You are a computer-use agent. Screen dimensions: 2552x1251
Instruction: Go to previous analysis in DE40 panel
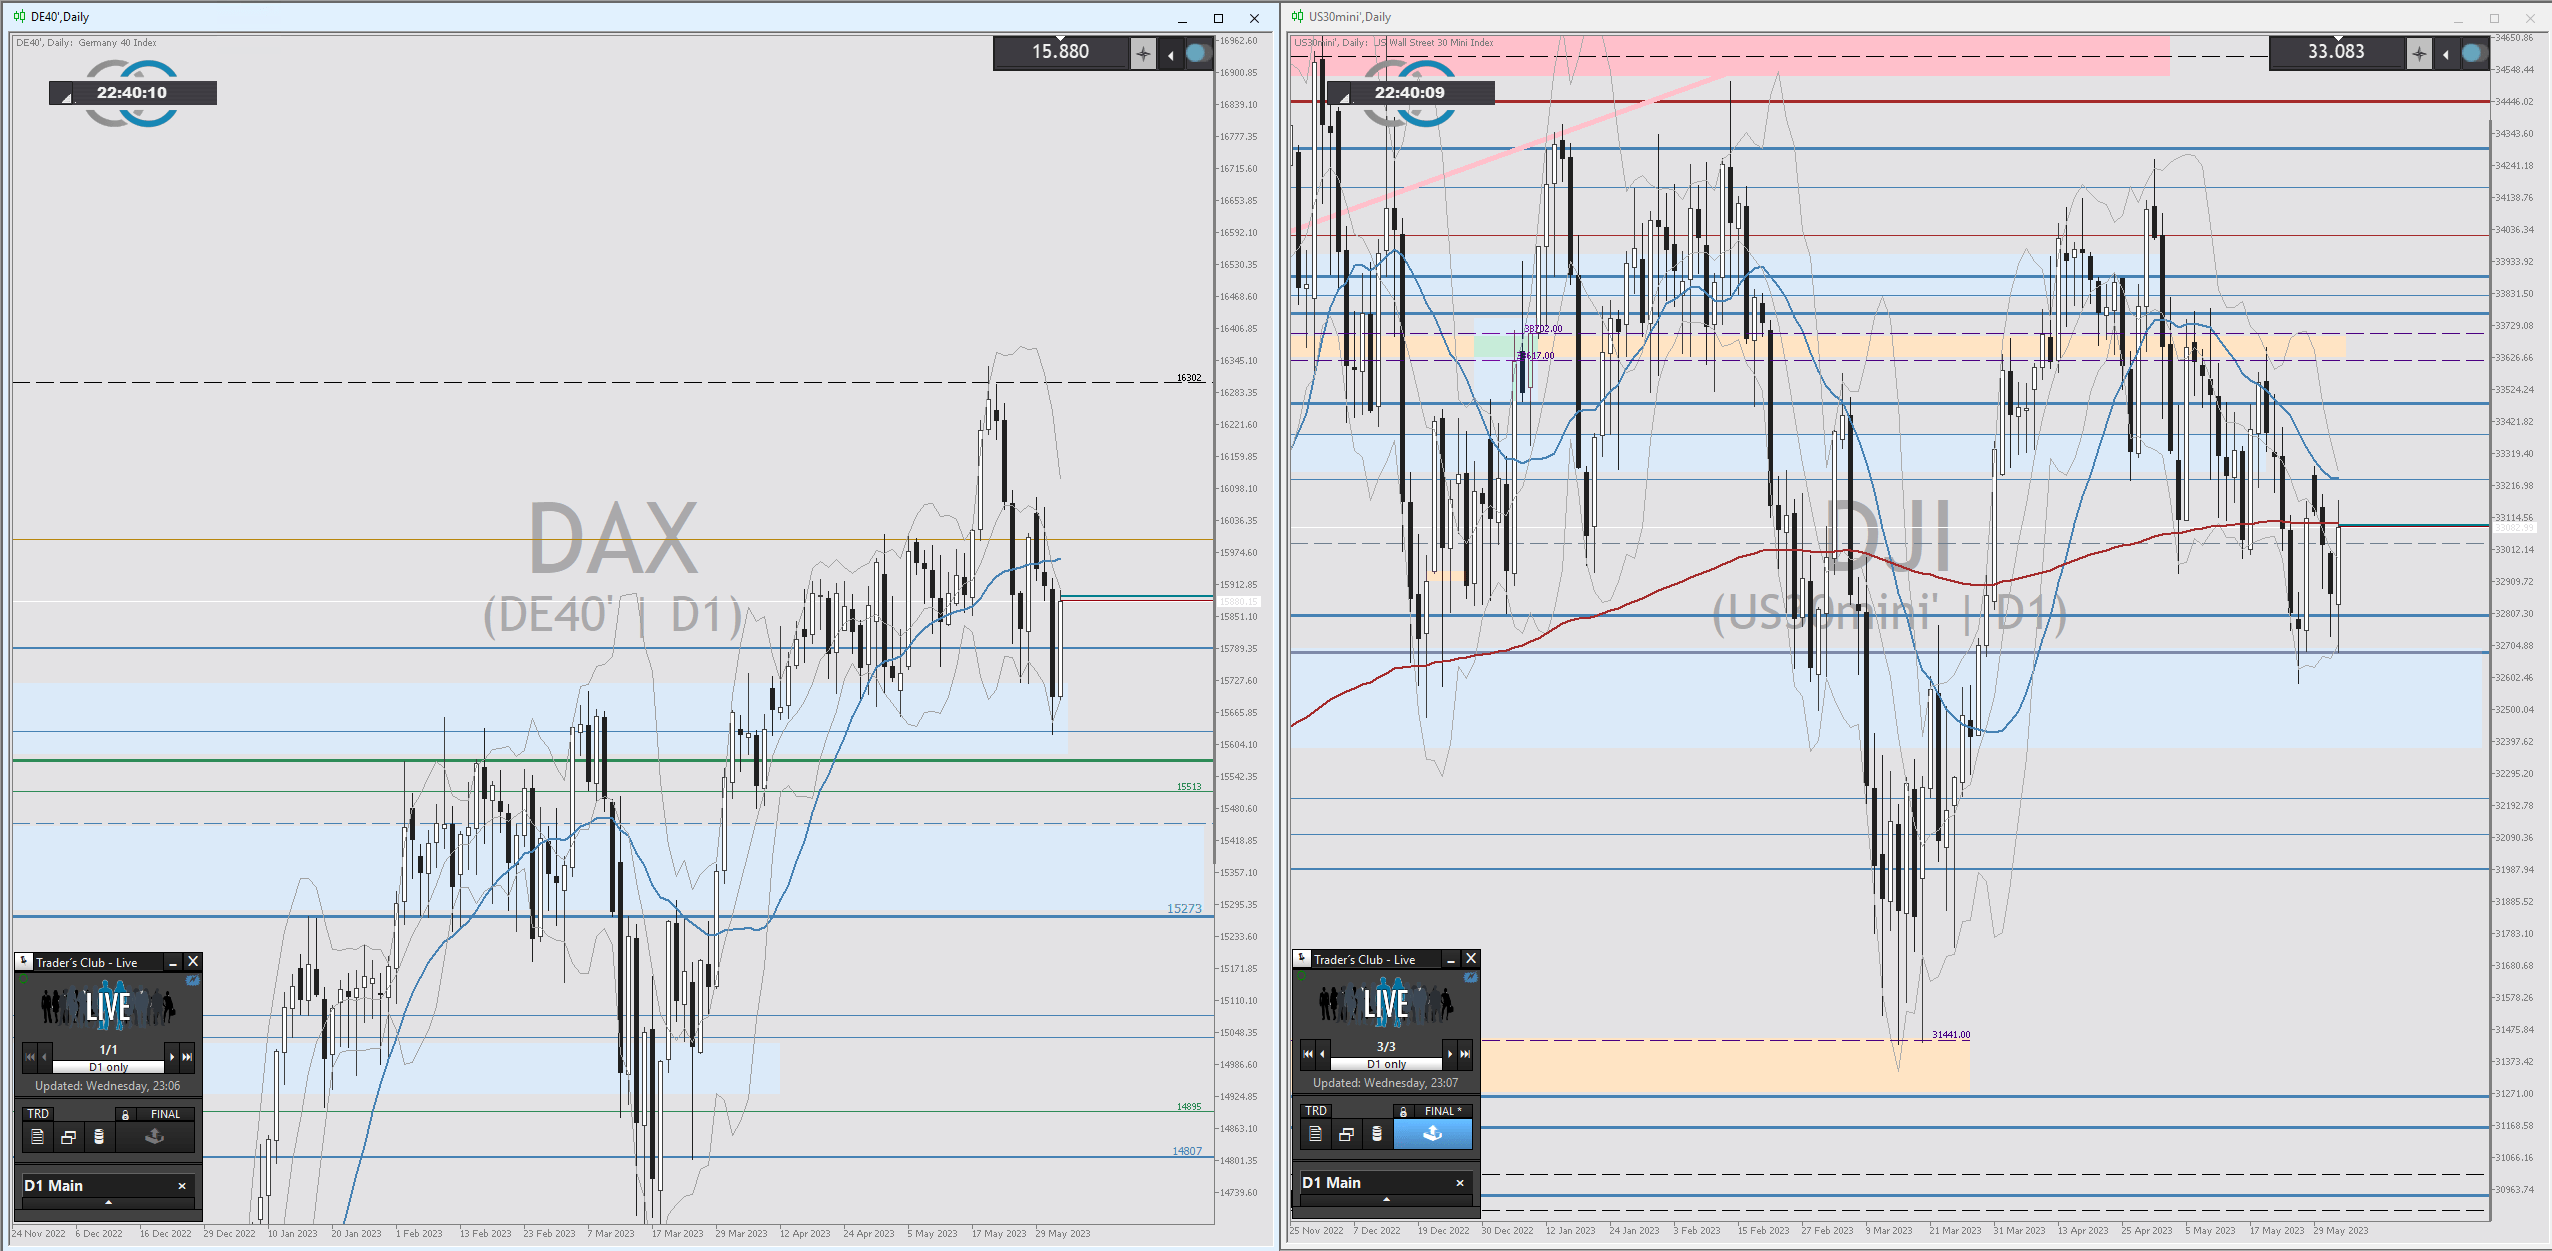(x=44, y=1057)
